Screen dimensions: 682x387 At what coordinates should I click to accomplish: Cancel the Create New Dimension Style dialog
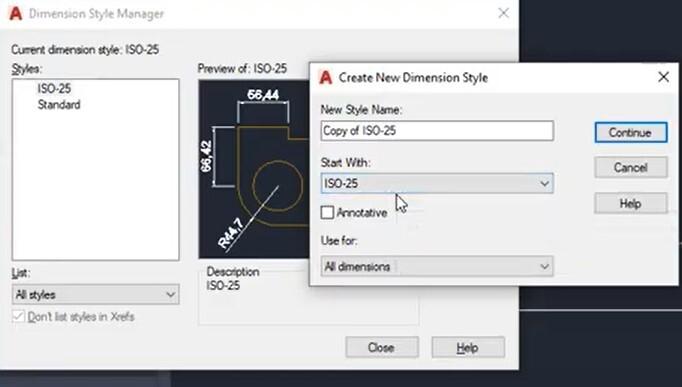click(631, 167)
